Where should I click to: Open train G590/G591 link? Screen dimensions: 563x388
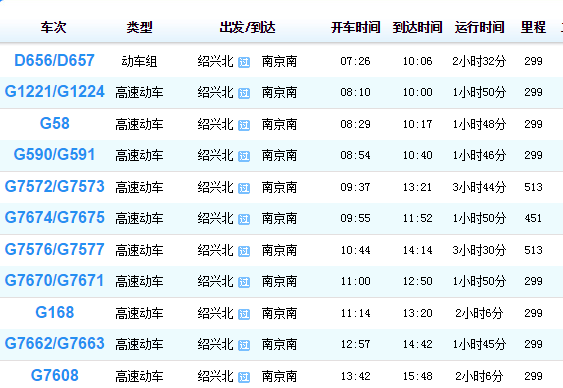54,154
